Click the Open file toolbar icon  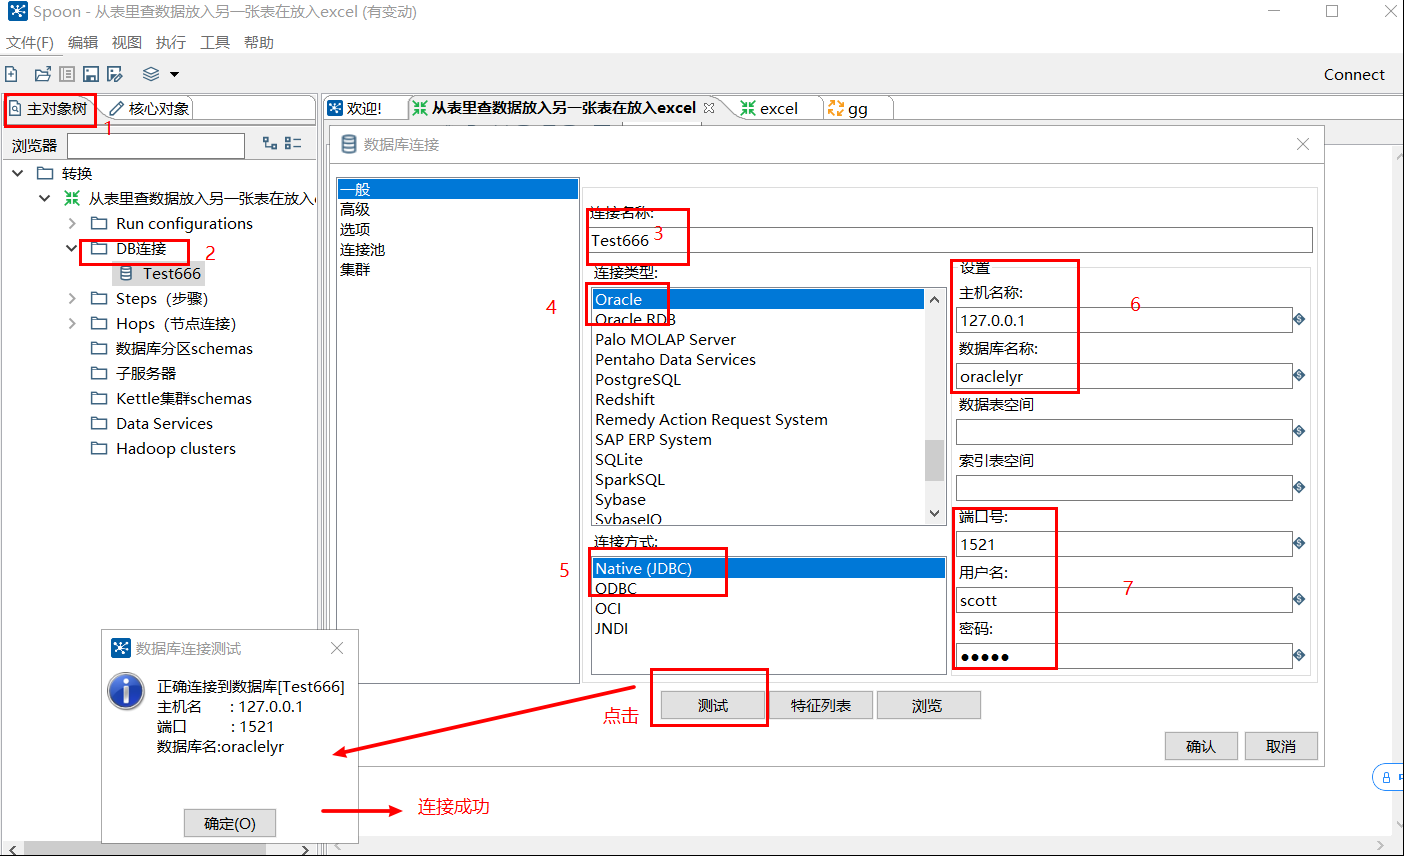click(42, 74)
